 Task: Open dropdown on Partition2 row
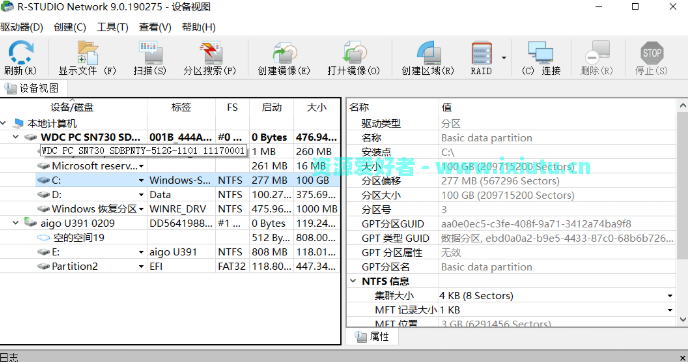click(x=141, y=266)
